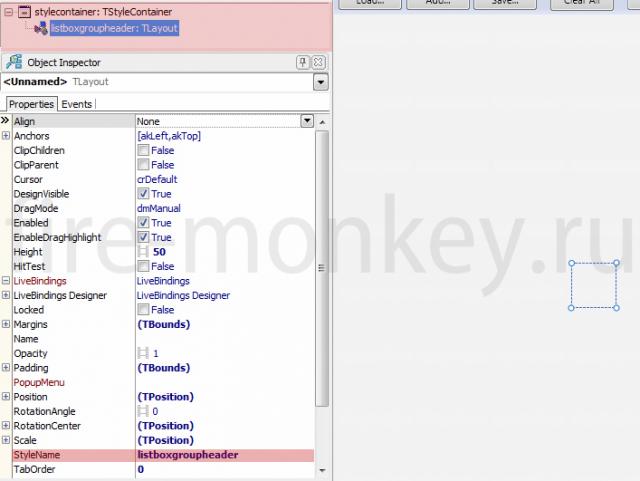640x481 pixels.
Task: Toggle the Locked checkbox
Action: (x=143, y=310)
